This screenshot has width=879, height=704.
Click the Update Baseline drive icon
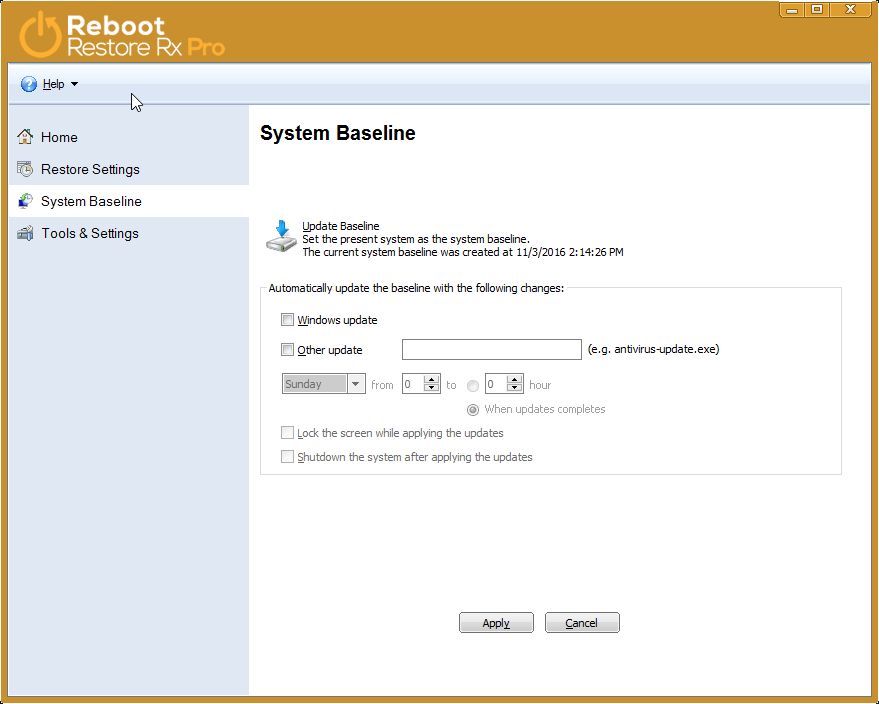coord(281,237)
